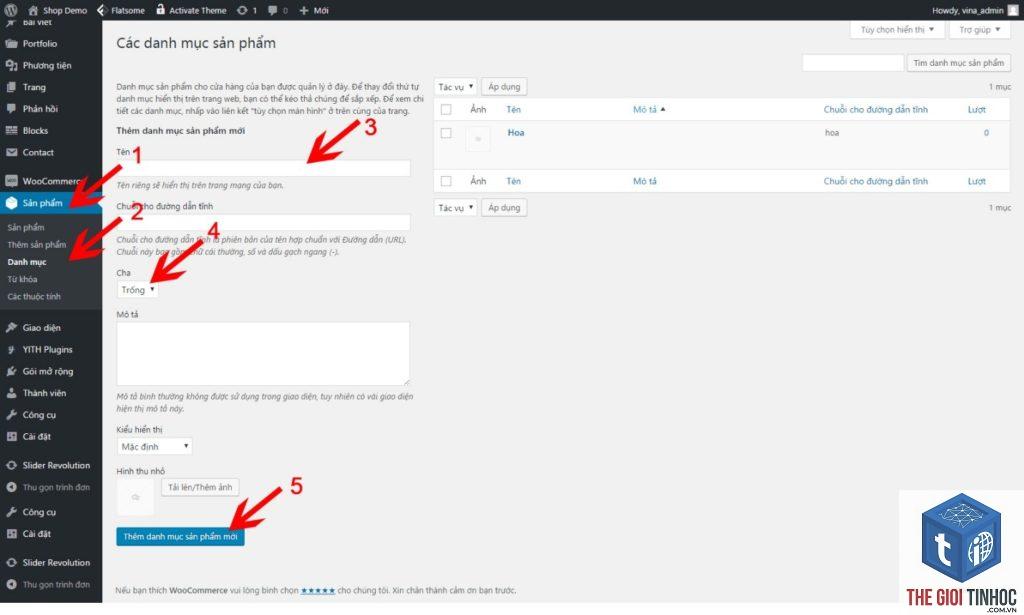Viewport: 1024px width, 615px height.
Task: Open the Flatsome theme icon in admin bar
Action: pyautogui.click(x=102, y=10)
